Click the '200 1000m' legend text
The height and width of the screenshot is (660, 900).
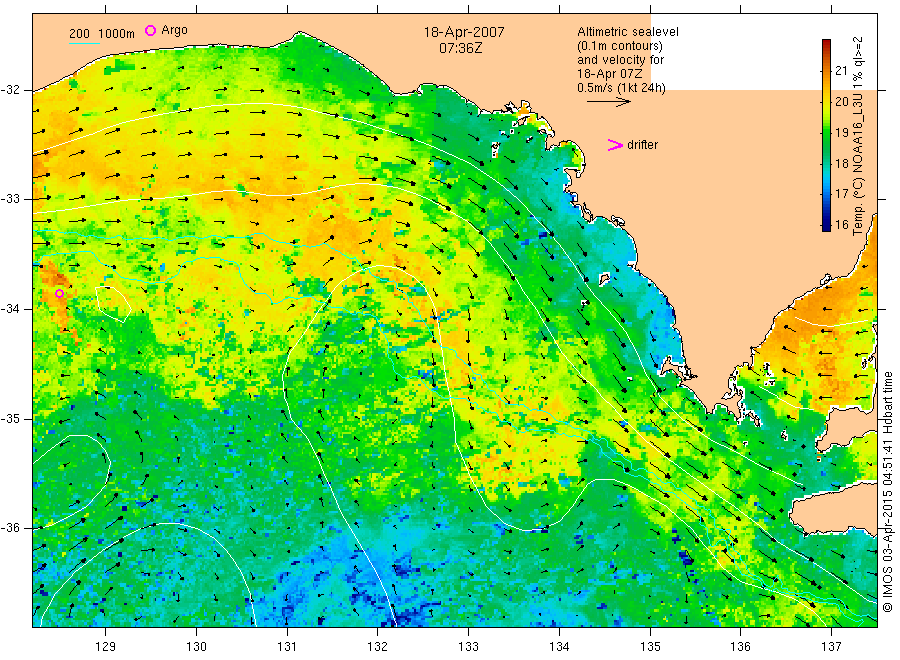(102, 34)
